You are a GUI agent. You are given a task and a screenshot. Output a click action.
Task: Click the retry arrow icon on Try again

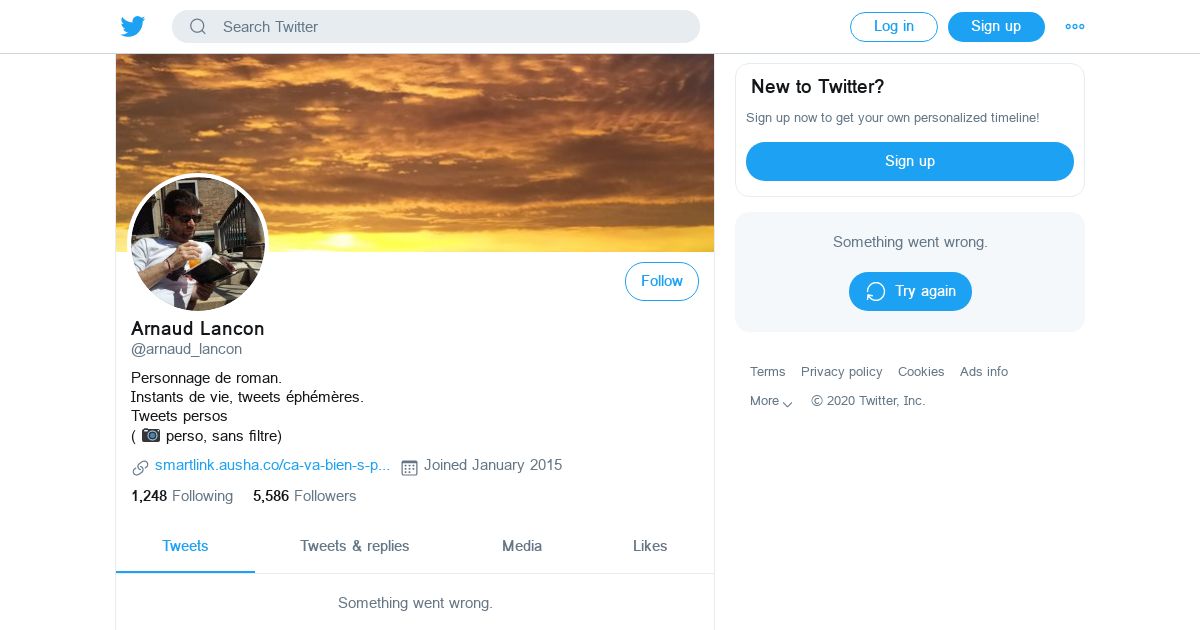[x=876, y=291]
